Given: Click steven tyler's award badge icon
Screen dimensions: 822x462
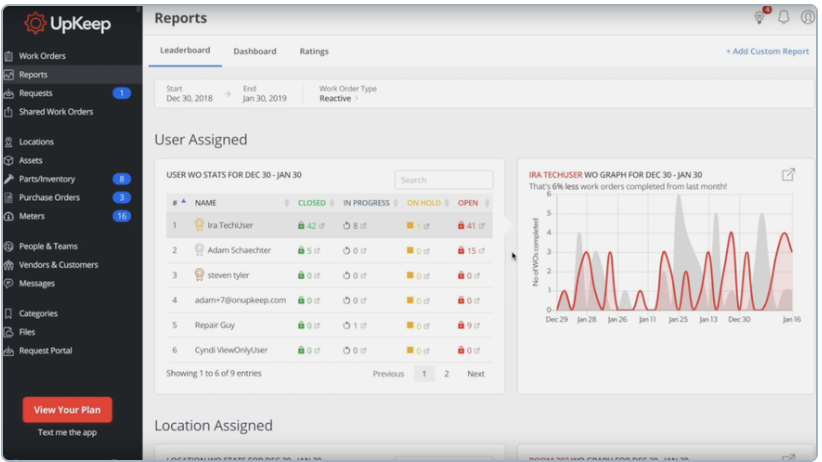Looking at the screenshot, I should (x=199, y=275).
